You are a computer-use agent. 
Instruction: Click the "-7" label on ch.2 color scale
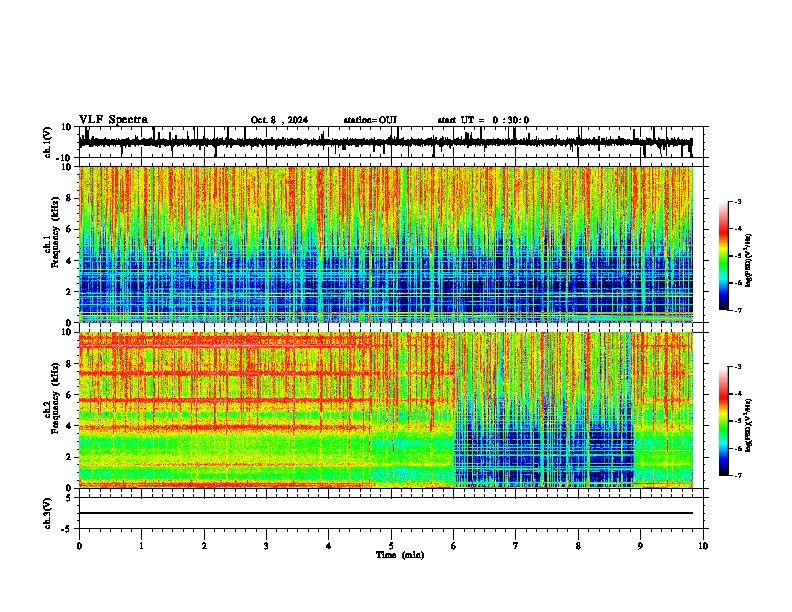click(x=738, y=475)
